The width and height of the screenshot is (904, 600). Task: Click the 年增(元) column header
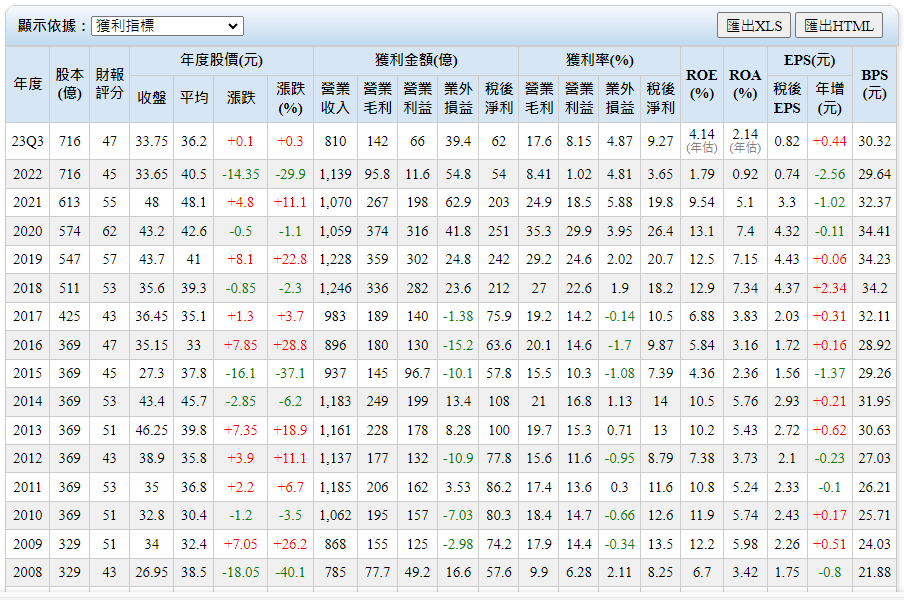830,98
